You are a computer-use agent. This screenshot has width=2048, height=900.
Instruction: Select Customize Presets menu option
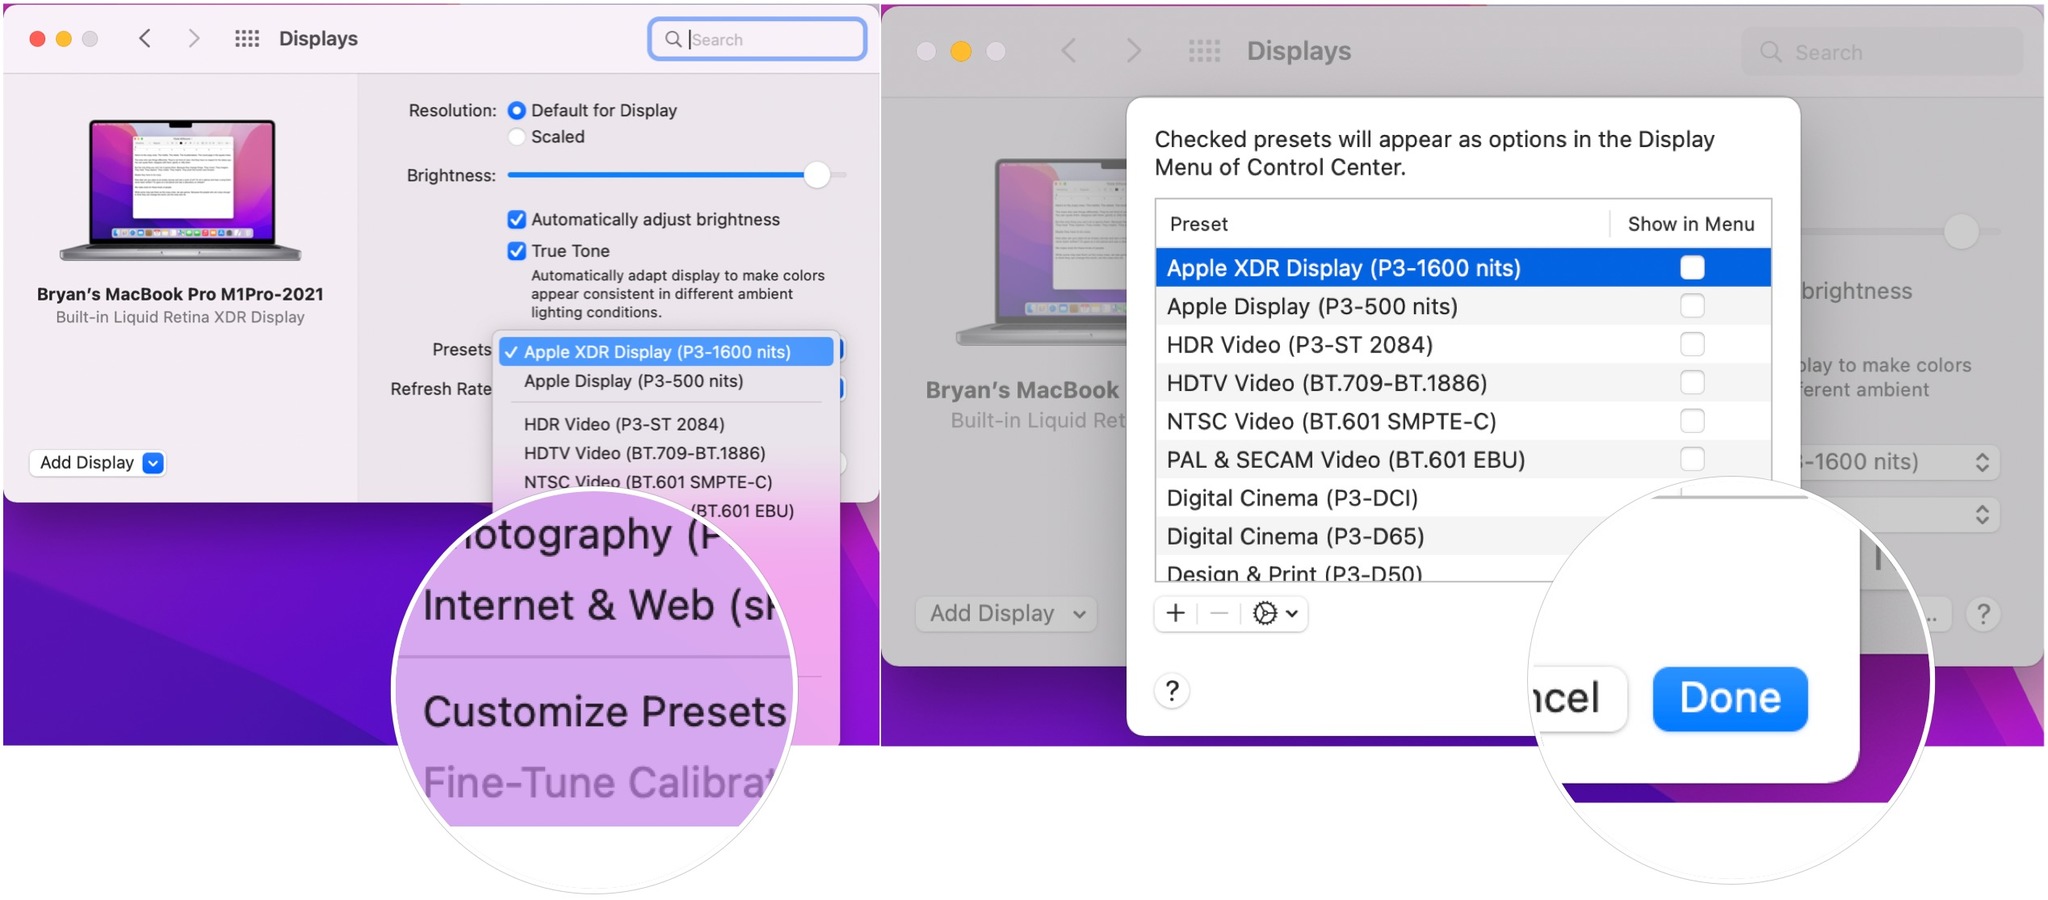(x=604, y=711)
